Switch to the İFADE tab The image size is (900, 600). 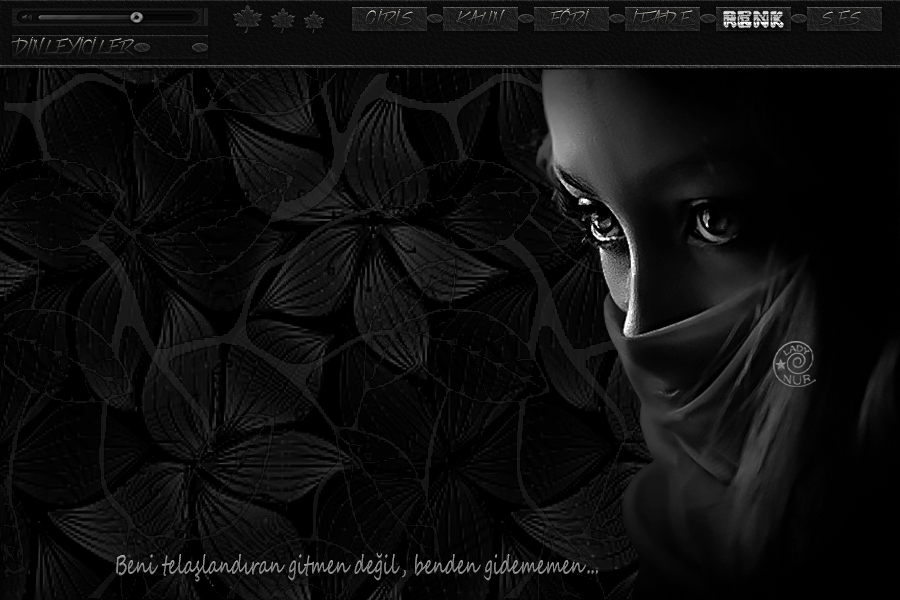[x=662, y=17]
